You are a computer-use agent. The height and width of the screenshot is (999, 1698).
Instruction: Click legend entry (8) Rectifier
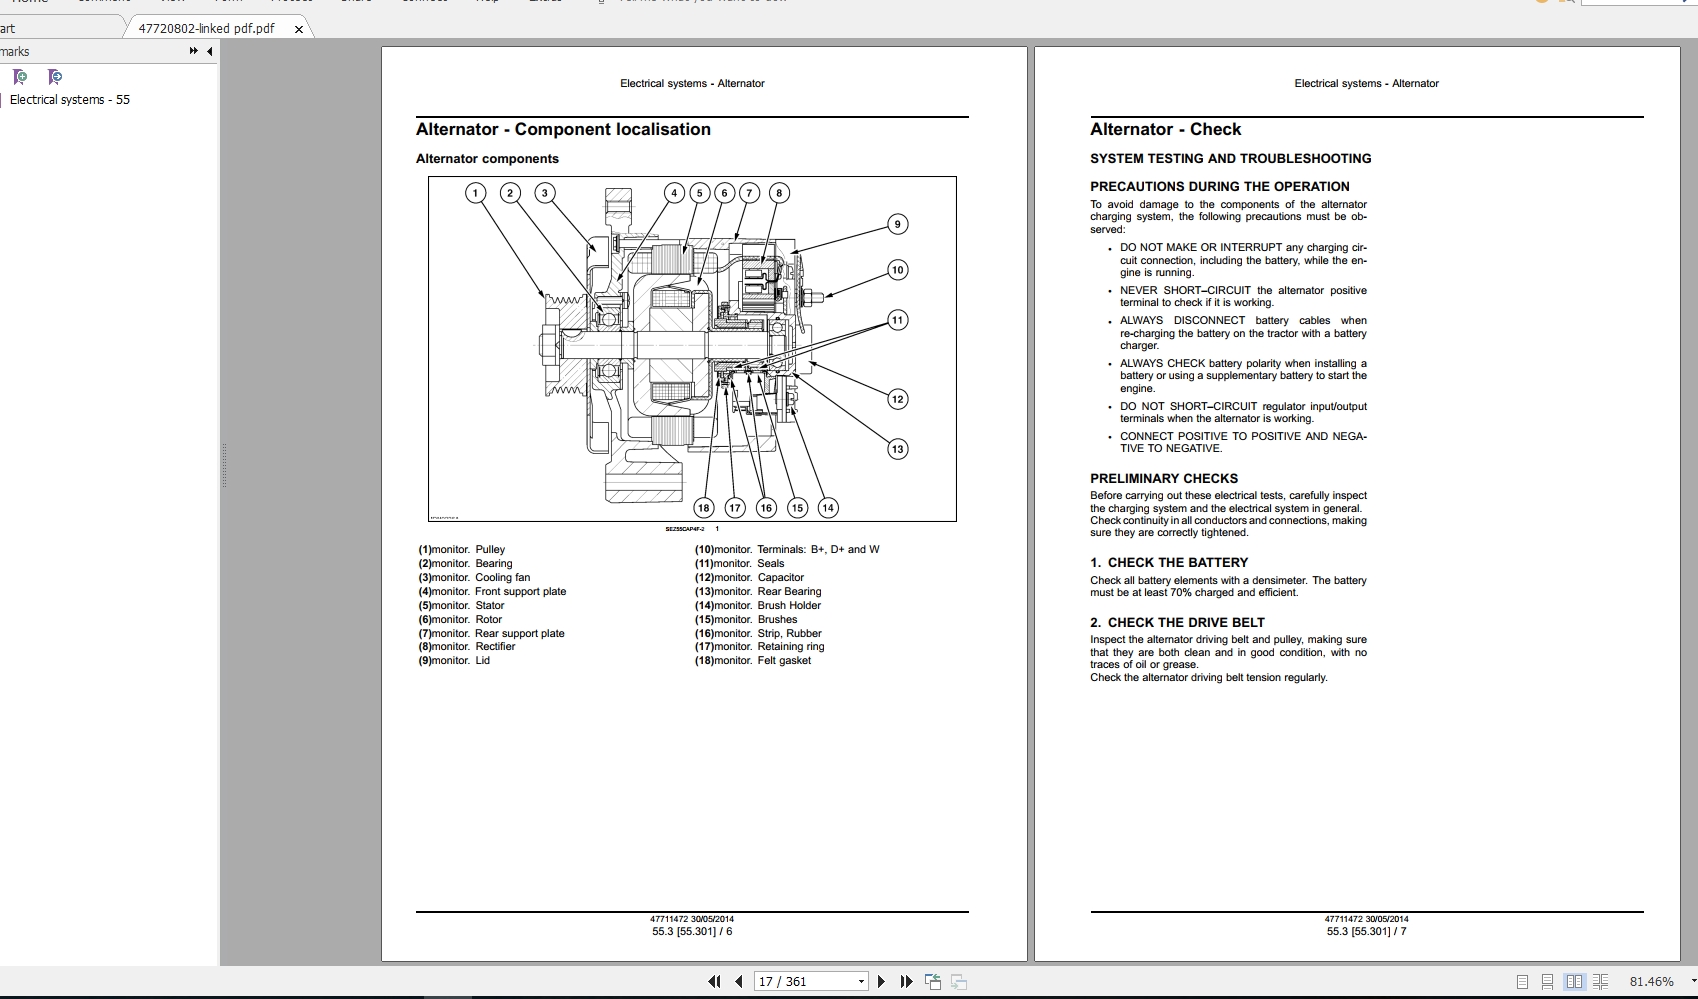467,647
